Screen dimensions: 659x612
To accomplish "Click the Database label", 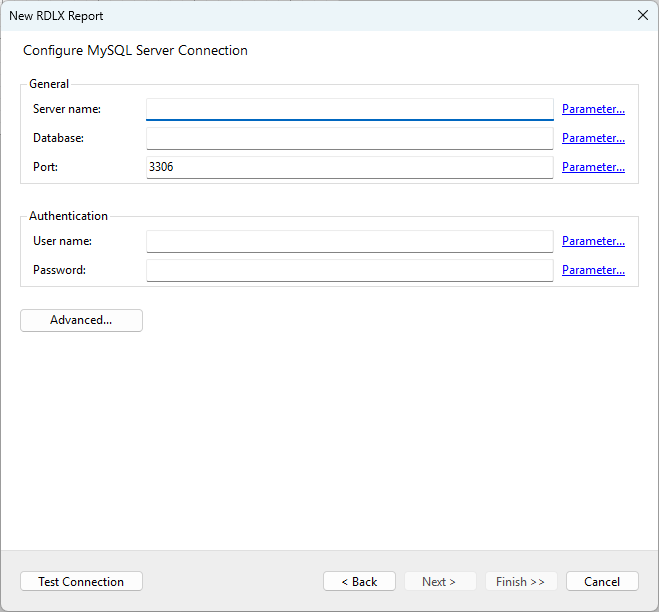I will [58, 138].
